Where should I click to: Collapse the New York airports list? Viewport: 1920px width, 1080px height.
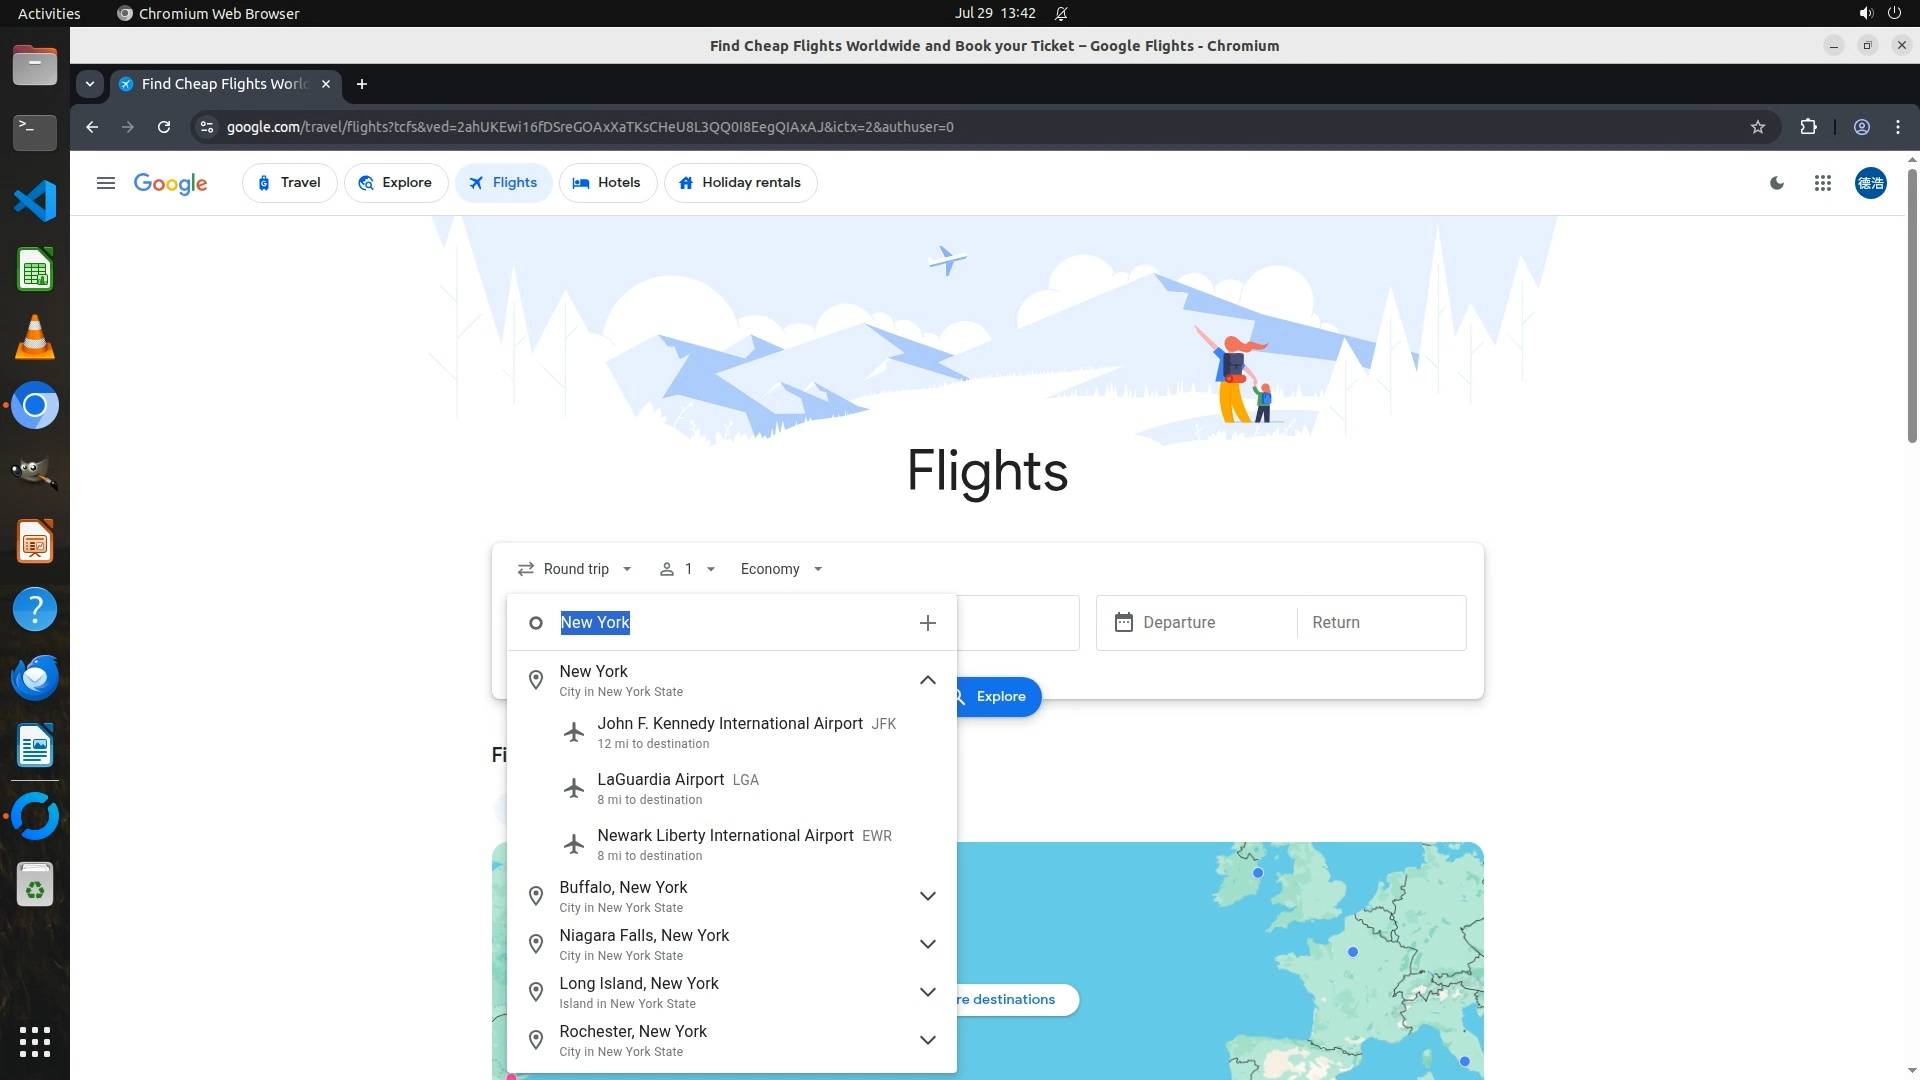click(927, 680)
